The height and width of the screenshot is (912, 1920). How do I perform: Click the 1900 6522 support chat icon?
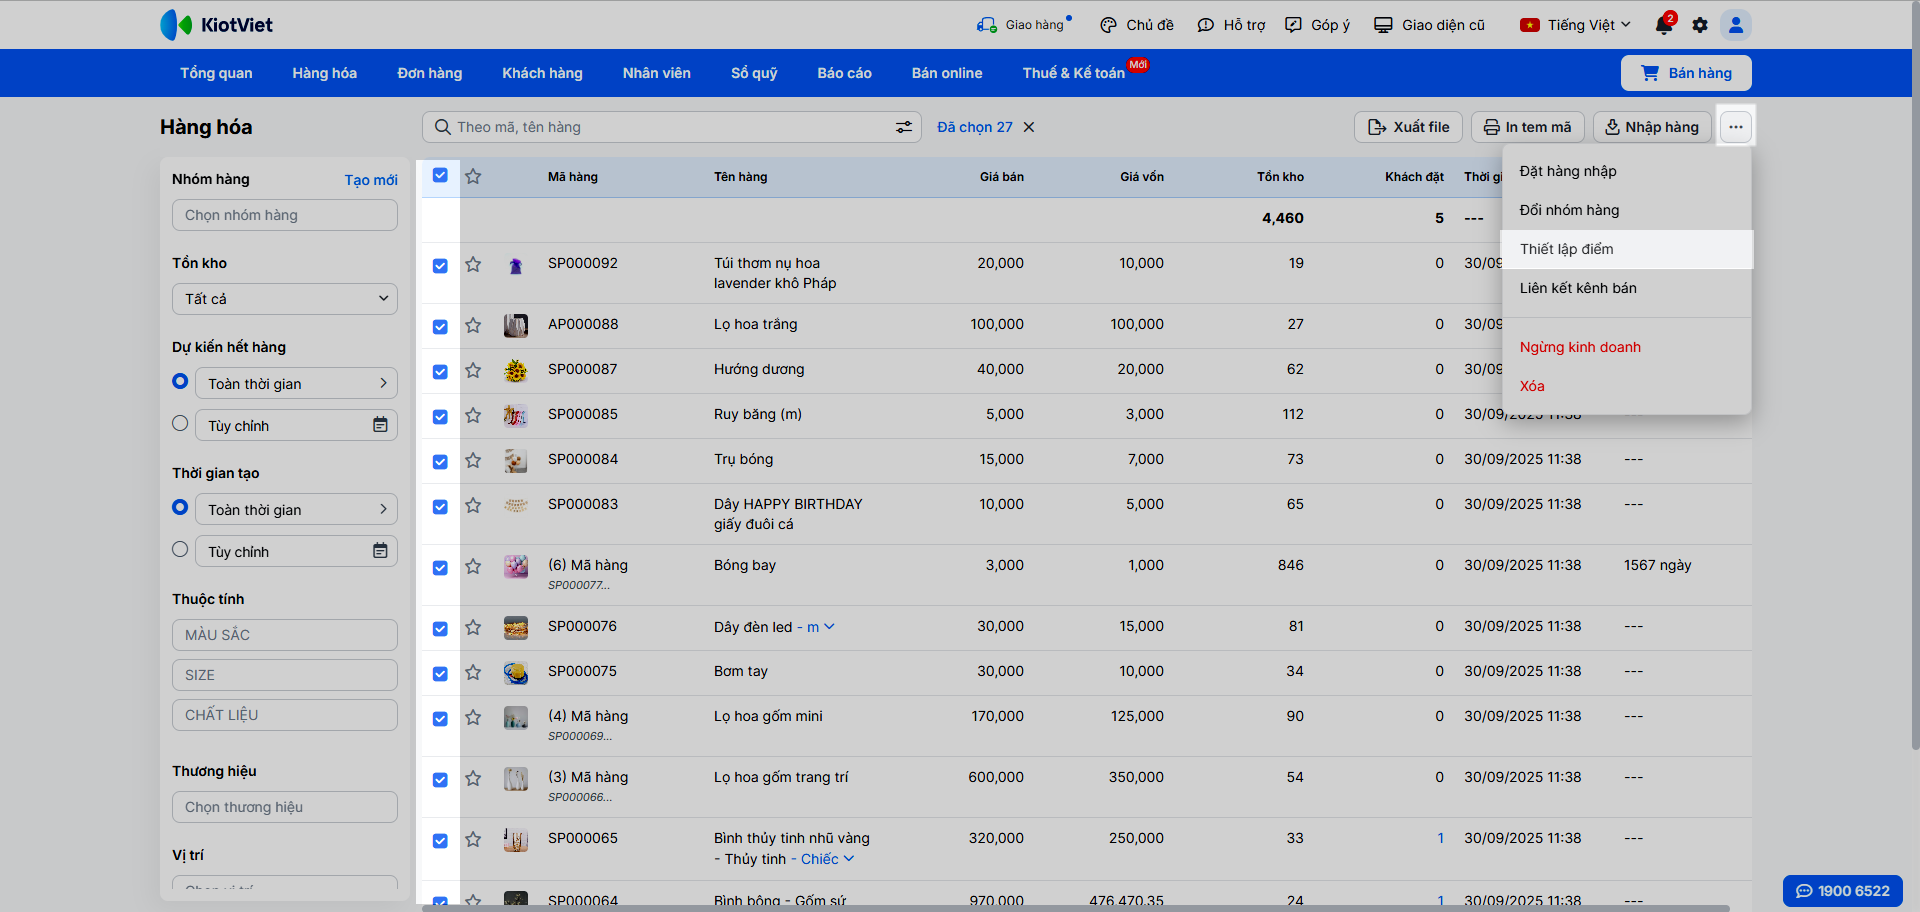[1804, 891]
